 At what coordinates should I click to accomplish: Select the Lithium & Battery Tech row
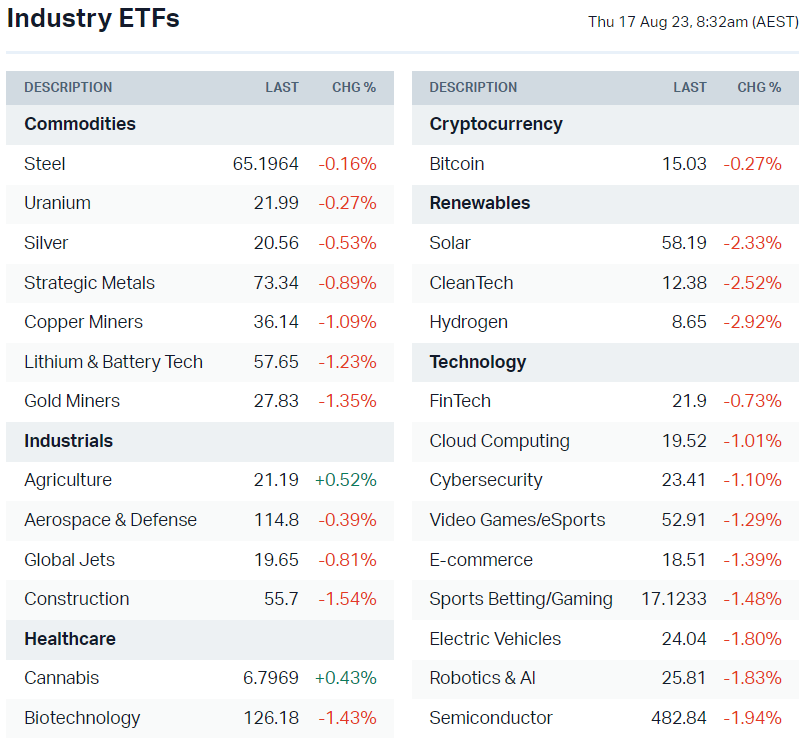tap(113, 362)
